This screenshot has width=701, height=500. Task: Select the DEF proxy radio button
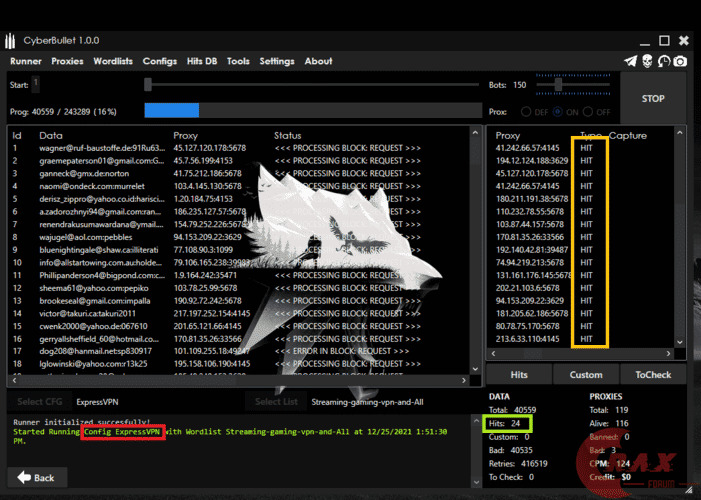click(526, 112)
